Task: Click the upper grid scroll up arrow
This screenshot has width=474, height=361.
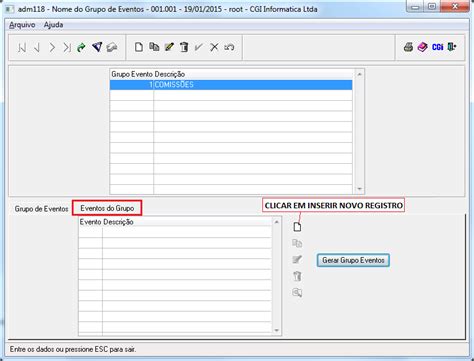Action: point(359,74)
